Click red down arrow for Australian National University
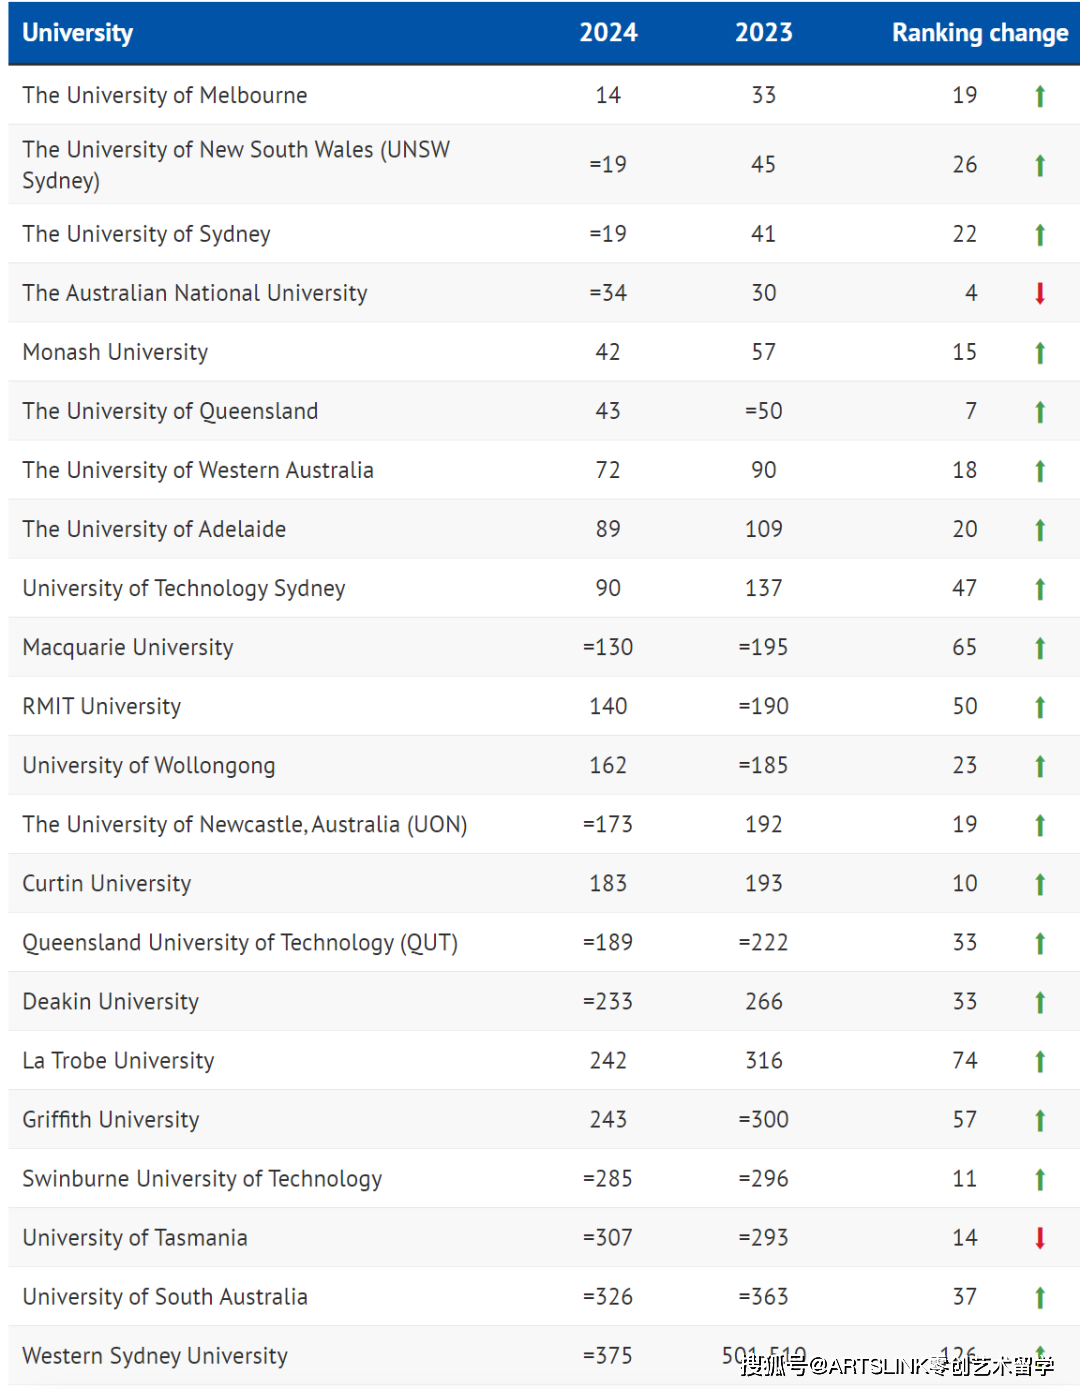This screenshot has height=1389, width=1080. [x=1040, y=293]
